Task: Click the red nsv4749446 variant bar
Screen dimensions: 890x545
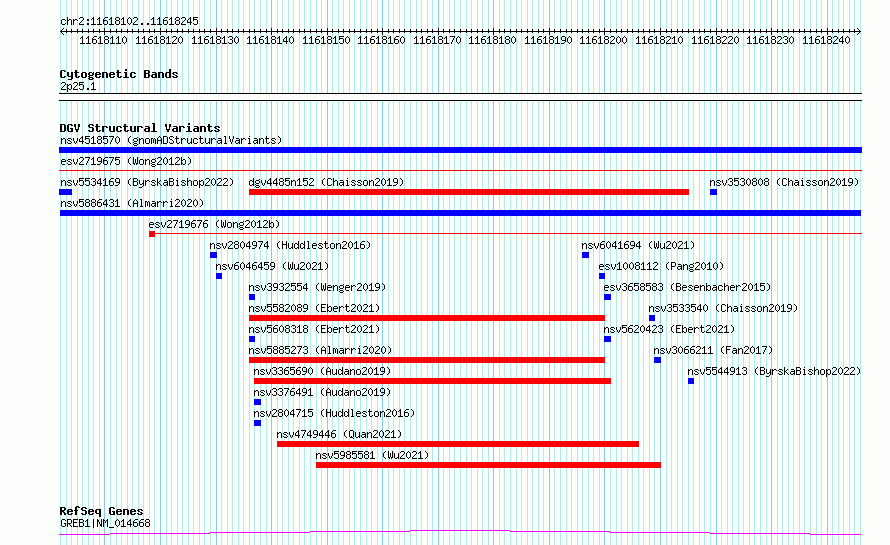Action: (458, 445)
